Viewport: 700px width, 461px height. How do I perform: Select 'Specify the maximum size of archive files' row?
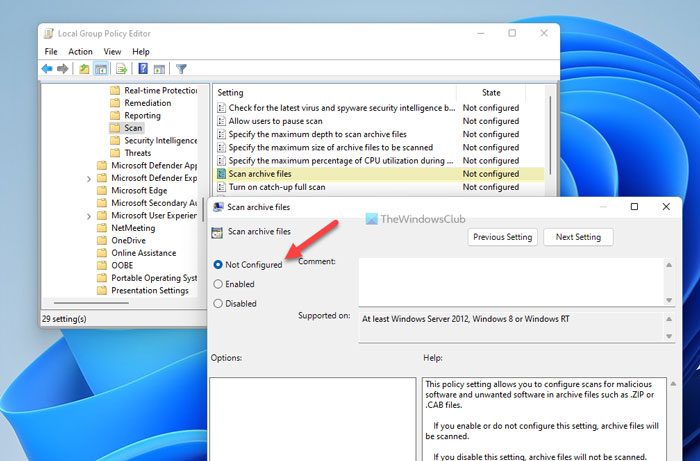click(379, 147)
